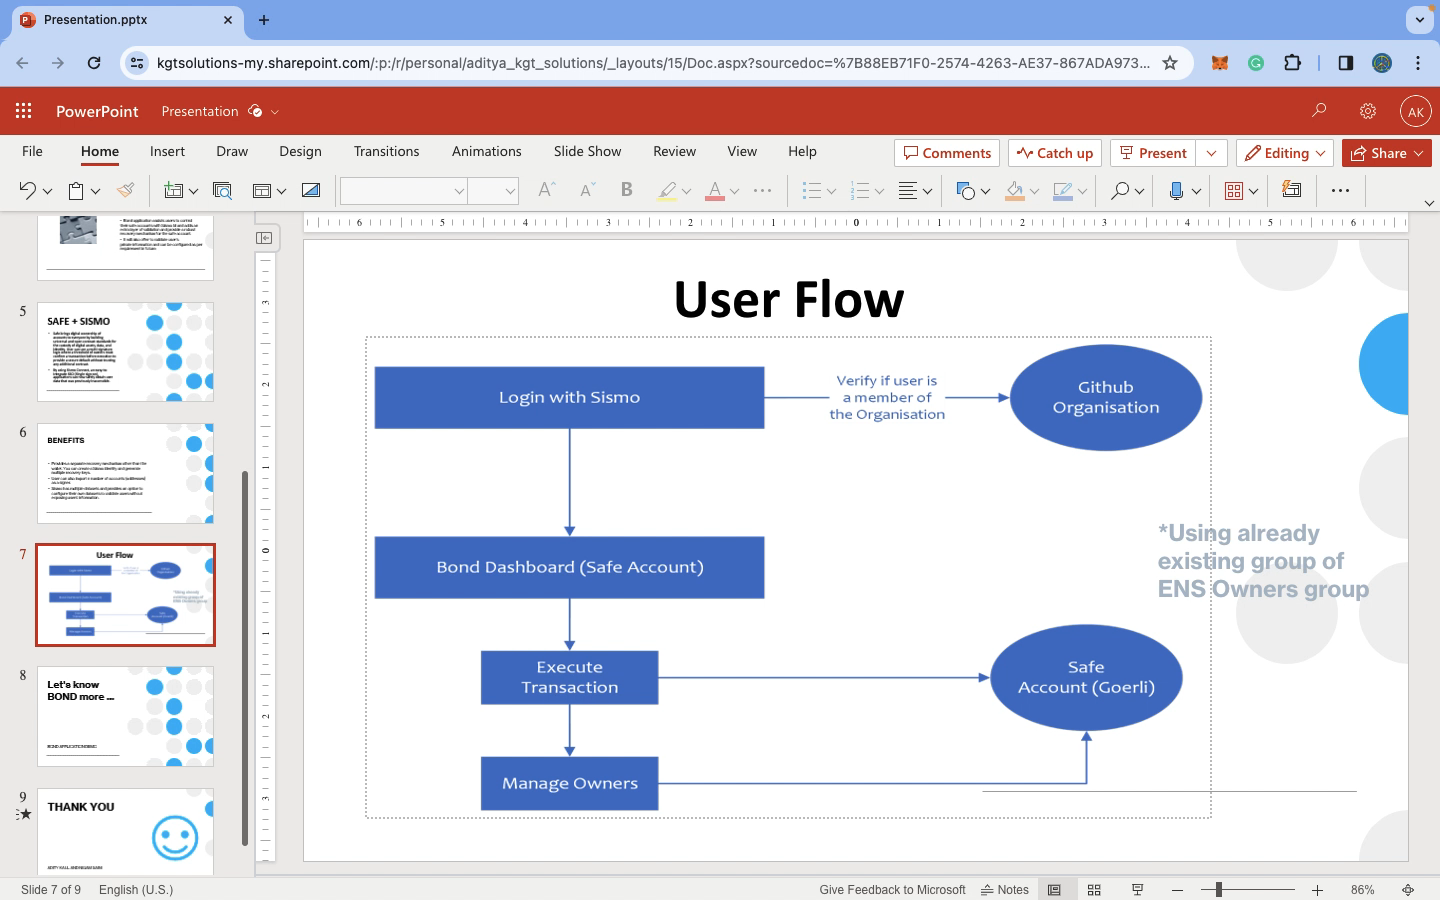Toggle Normal view in status bar

1054,890
